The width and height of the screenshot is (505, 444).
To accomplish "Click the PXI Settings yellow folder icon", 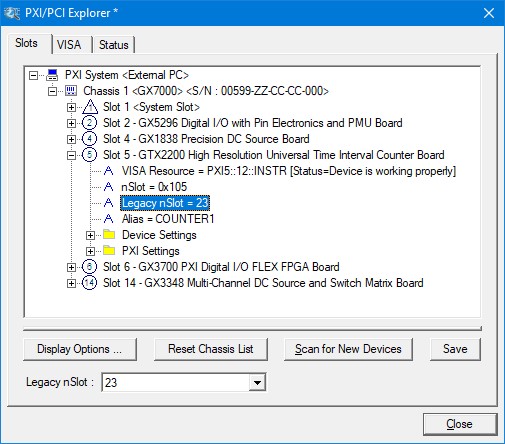I will coord(109,250).
